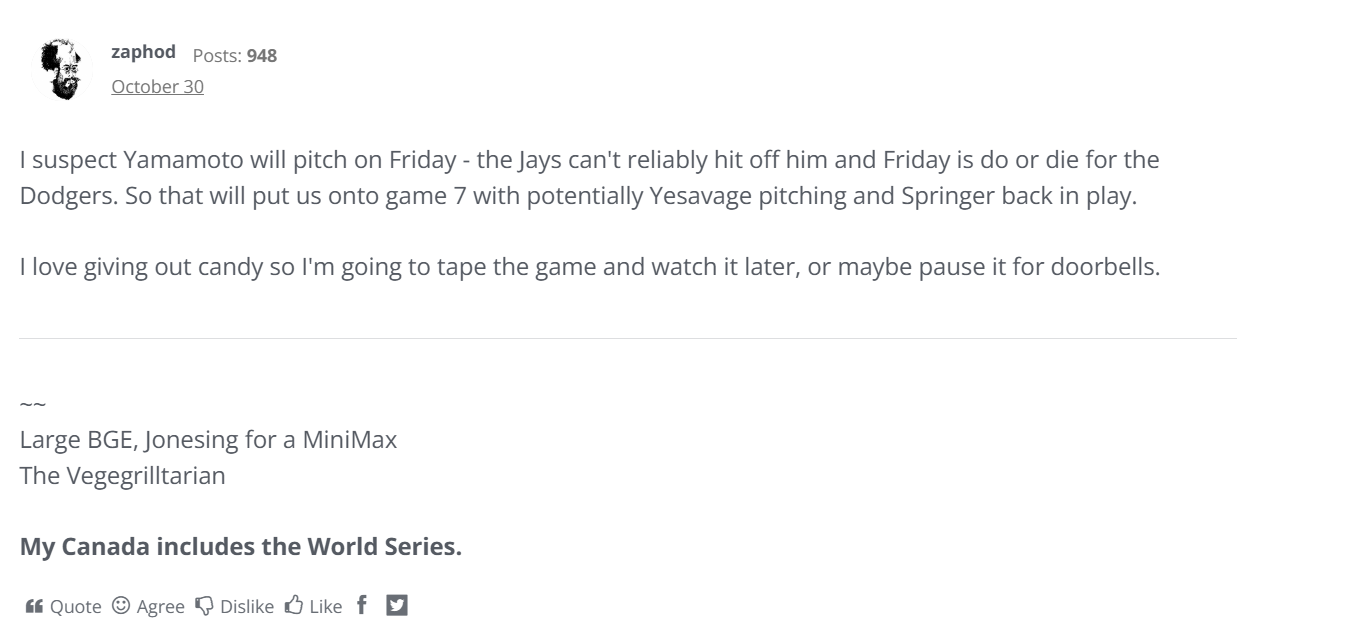Click the 948 post count number
Viewport: 1365px width, 619px height.
[261, 57]
